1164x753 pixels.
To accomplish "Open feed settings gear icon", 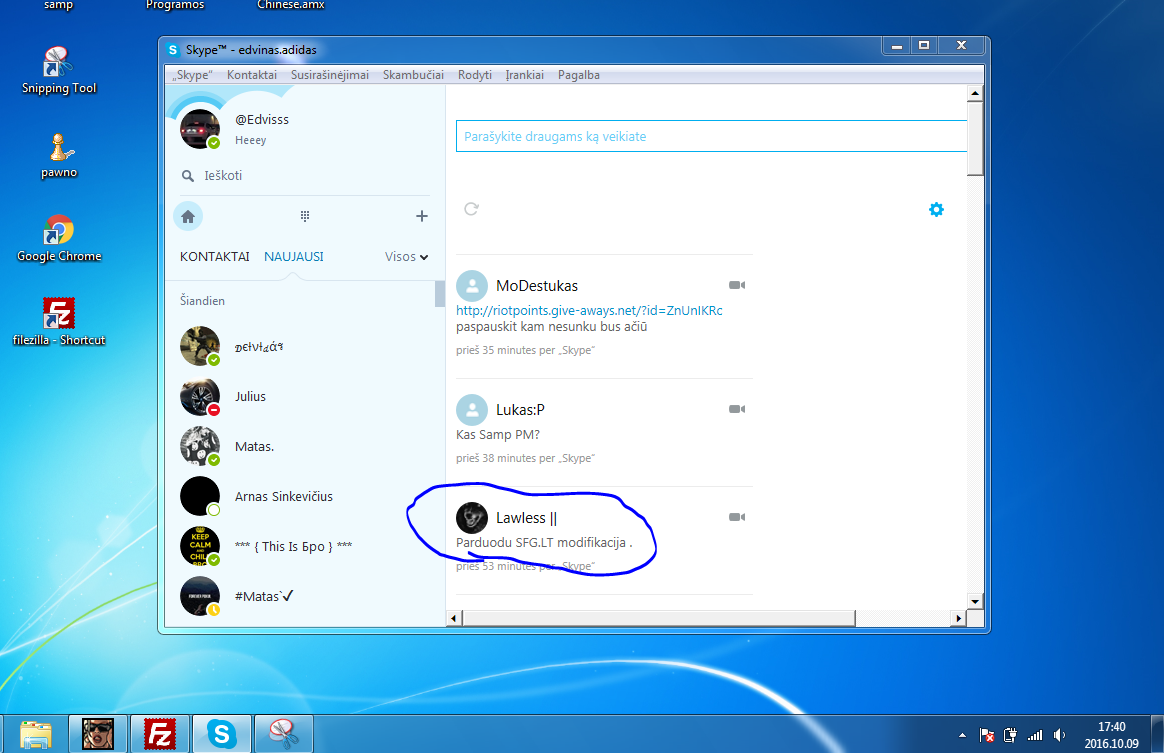I will pos(936,209).
